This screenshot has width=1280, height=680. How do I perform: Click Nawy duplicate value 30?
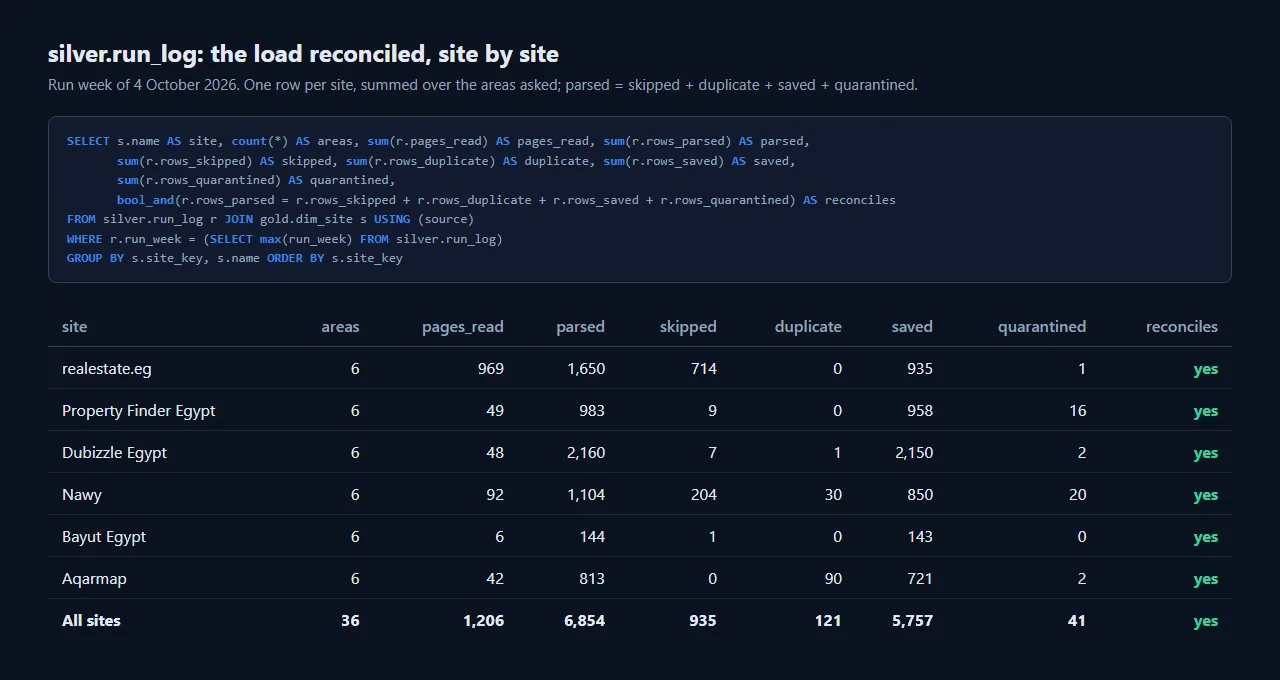pos(833,495)
